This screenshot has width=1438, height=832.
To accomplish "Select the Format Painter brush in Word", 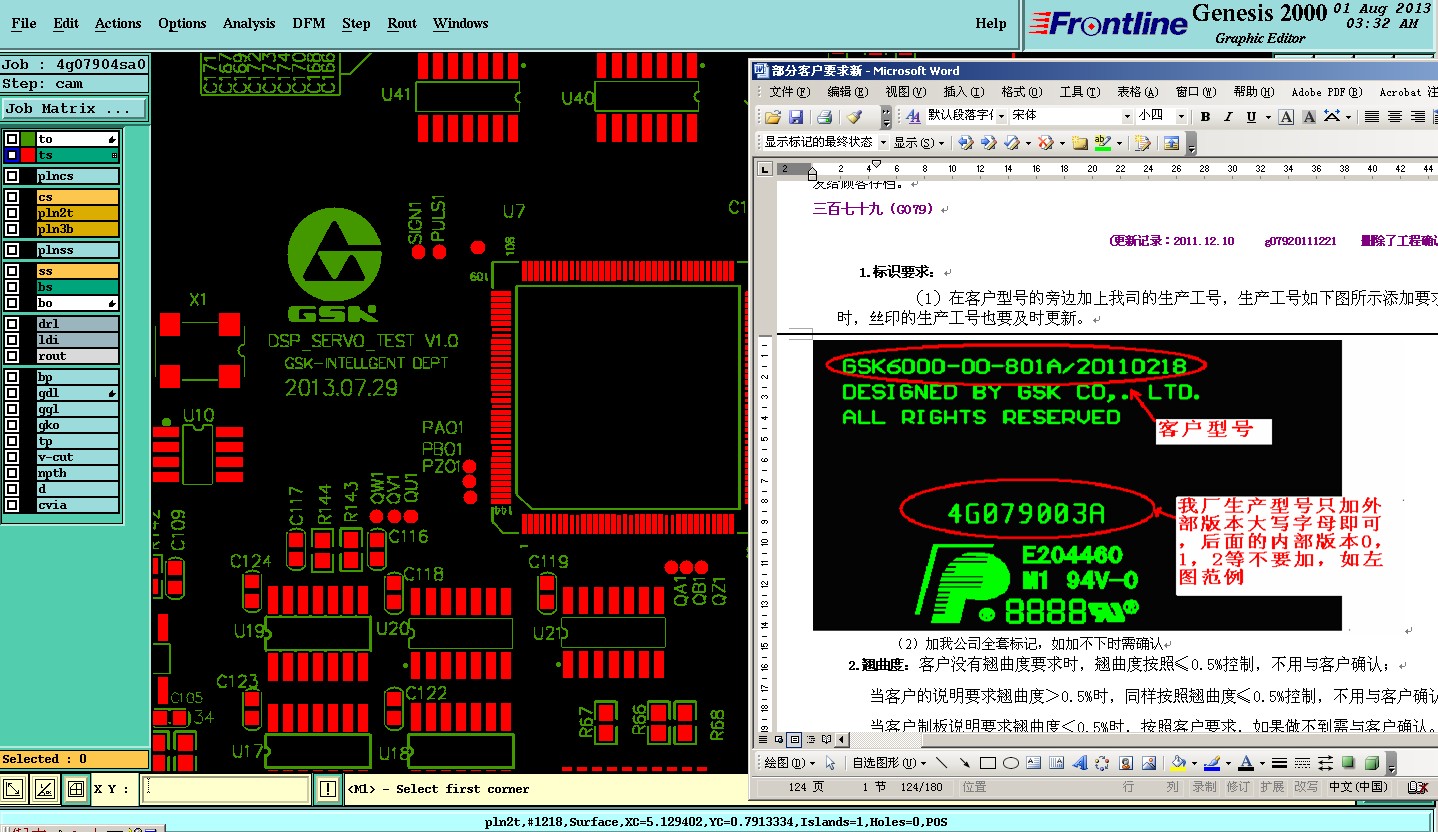I will (854, 117).
